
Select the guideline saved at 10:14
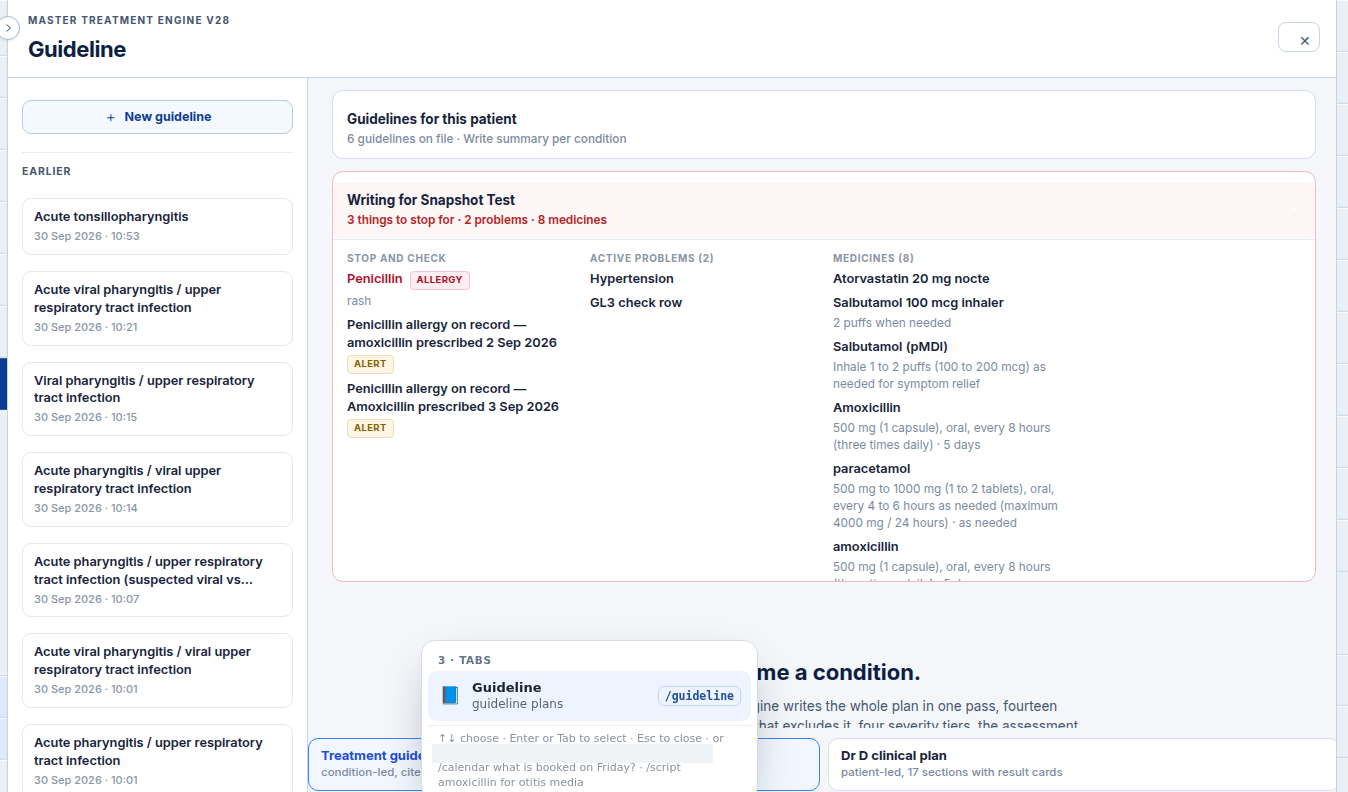(x=157, y=489)
